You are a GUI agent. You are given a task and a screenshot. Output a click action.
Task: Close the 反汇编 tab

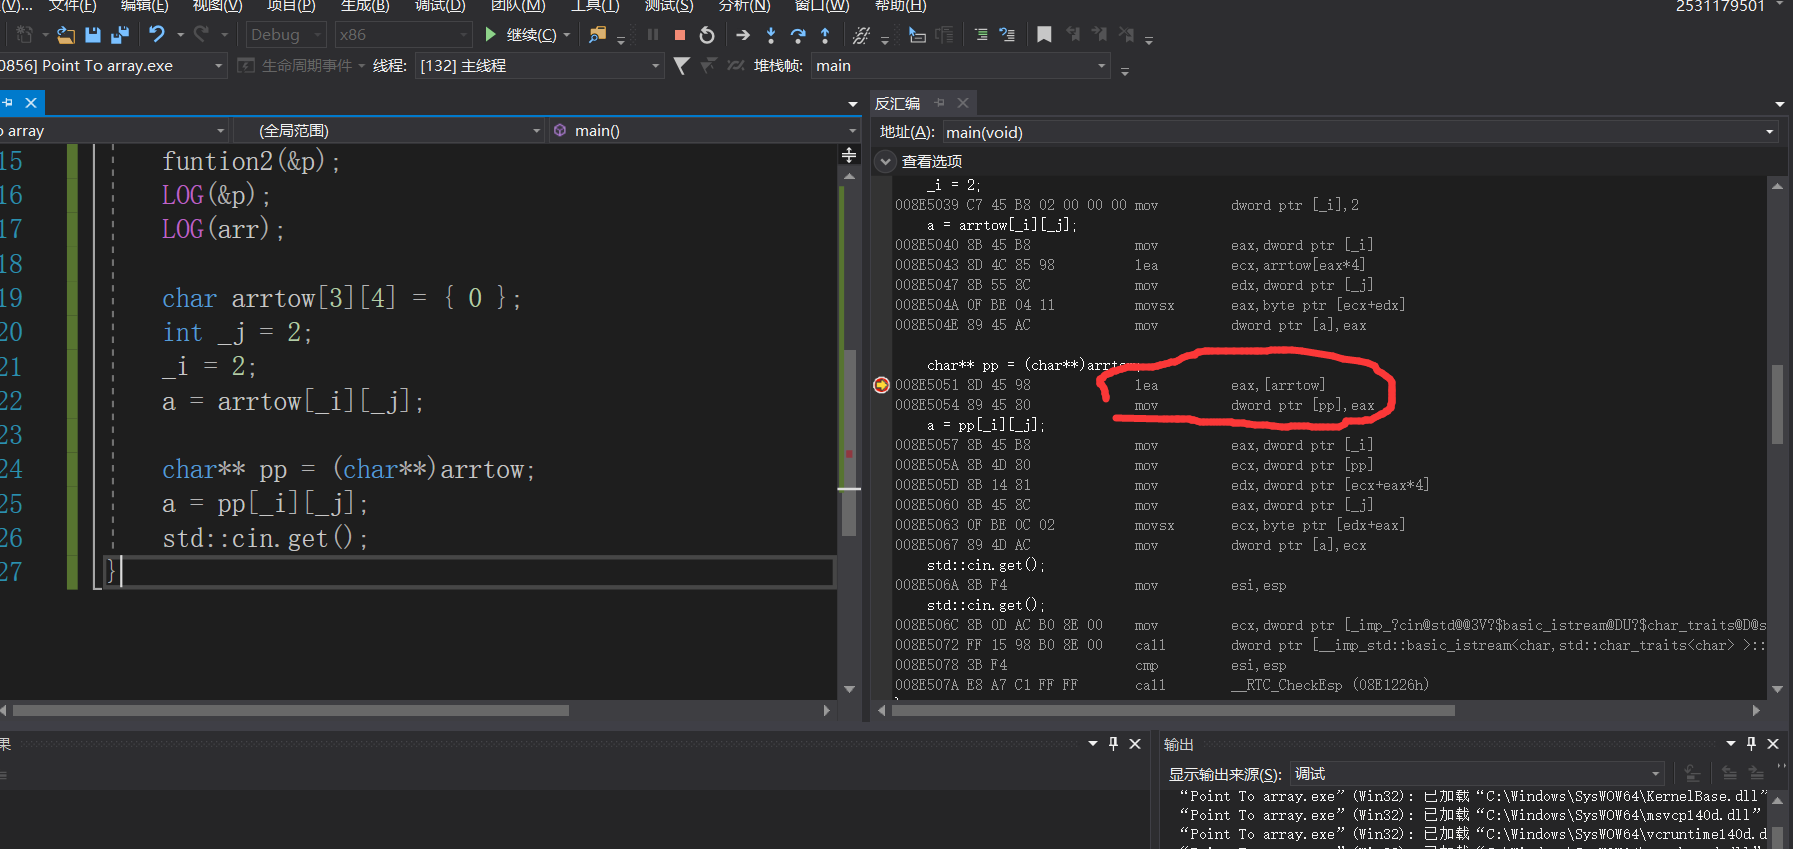(963, 103)
